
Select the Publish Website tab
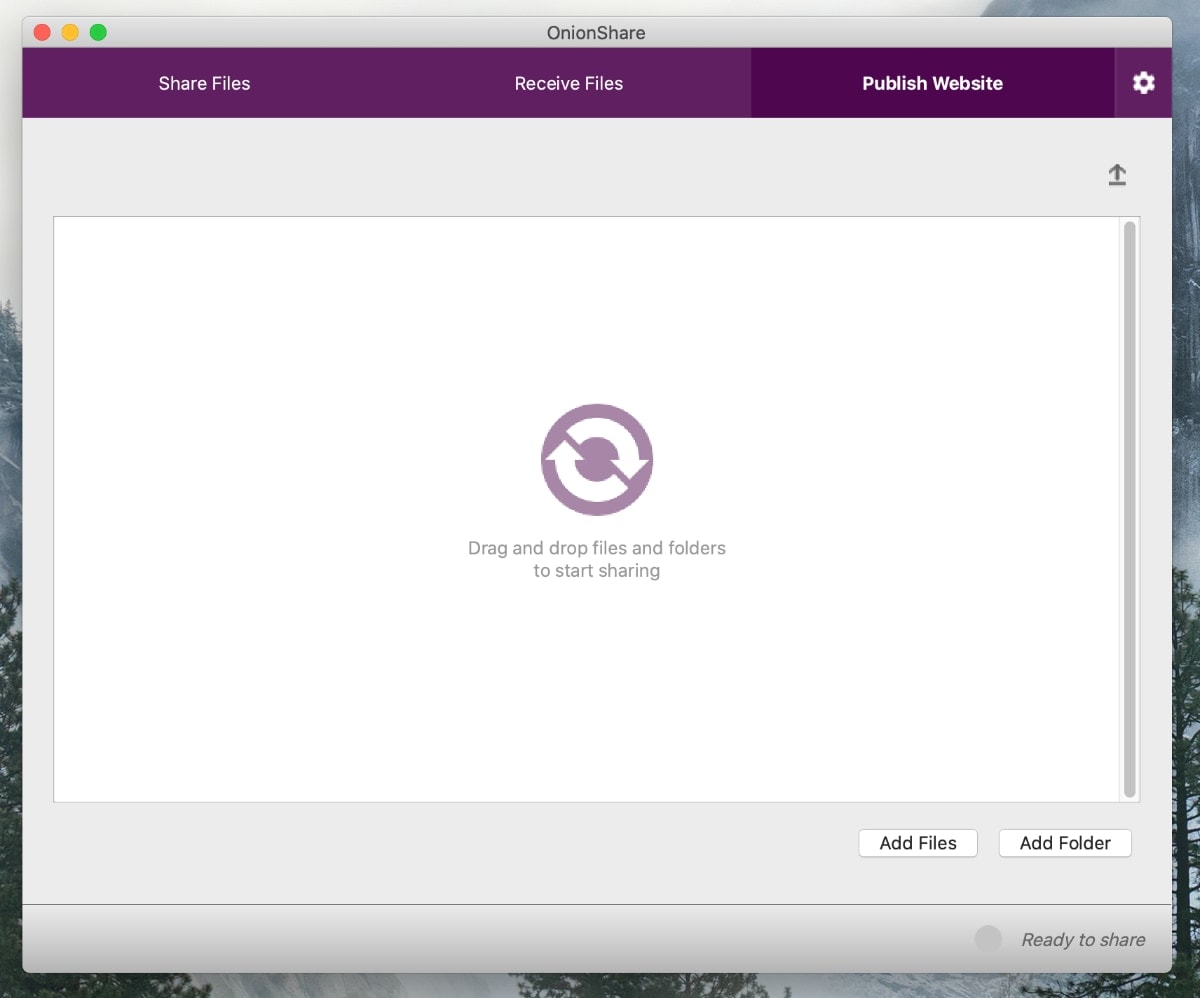932,83
